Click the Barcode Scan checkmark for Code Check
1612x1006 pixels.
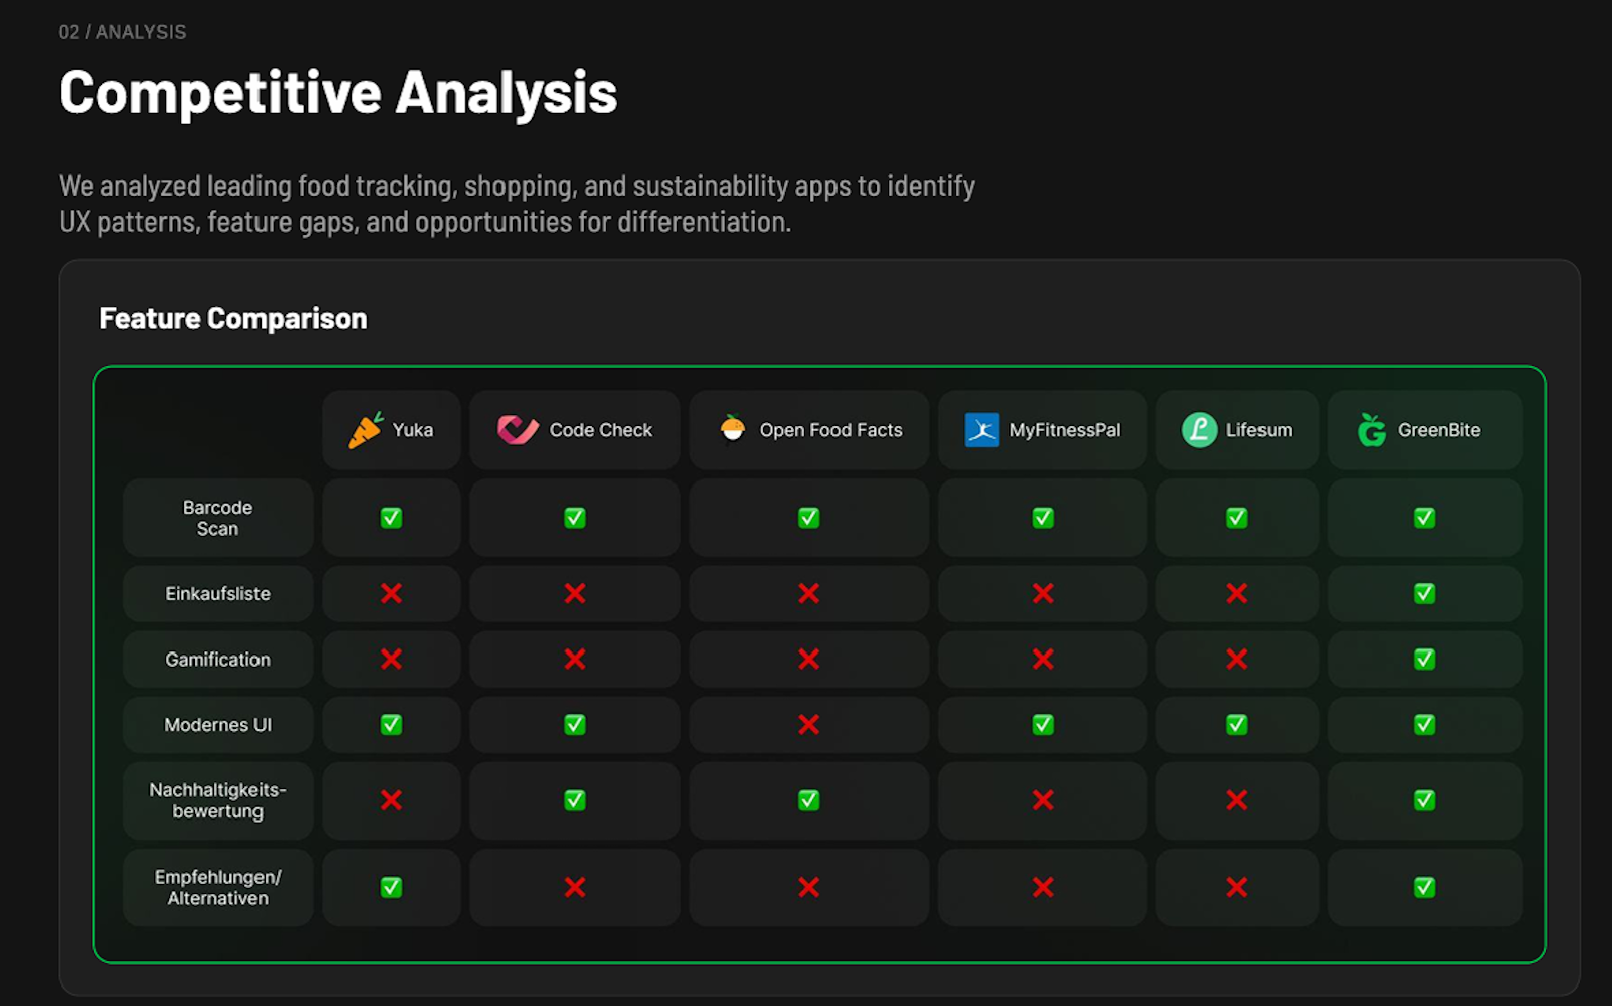(x=575, y=518)
